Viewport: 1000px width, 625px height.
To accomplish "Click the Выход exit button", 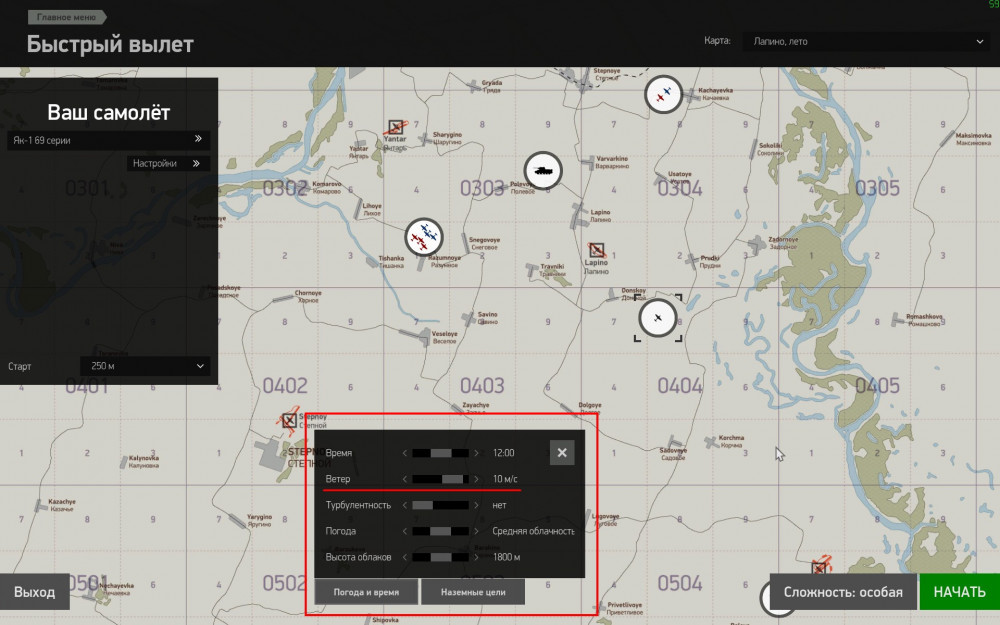I will pos(34,592).
